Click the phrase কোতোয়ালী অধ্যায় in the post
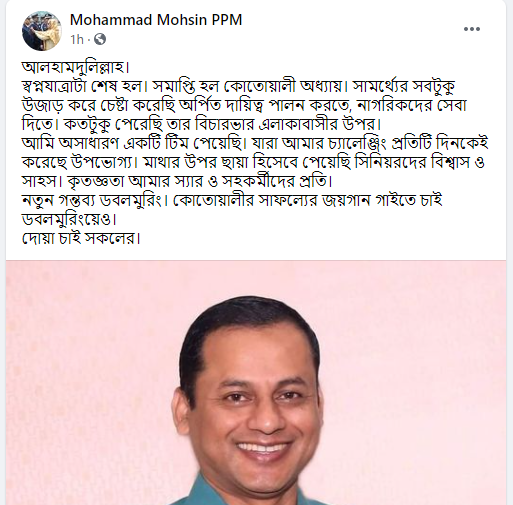 (x=283, y=87)
